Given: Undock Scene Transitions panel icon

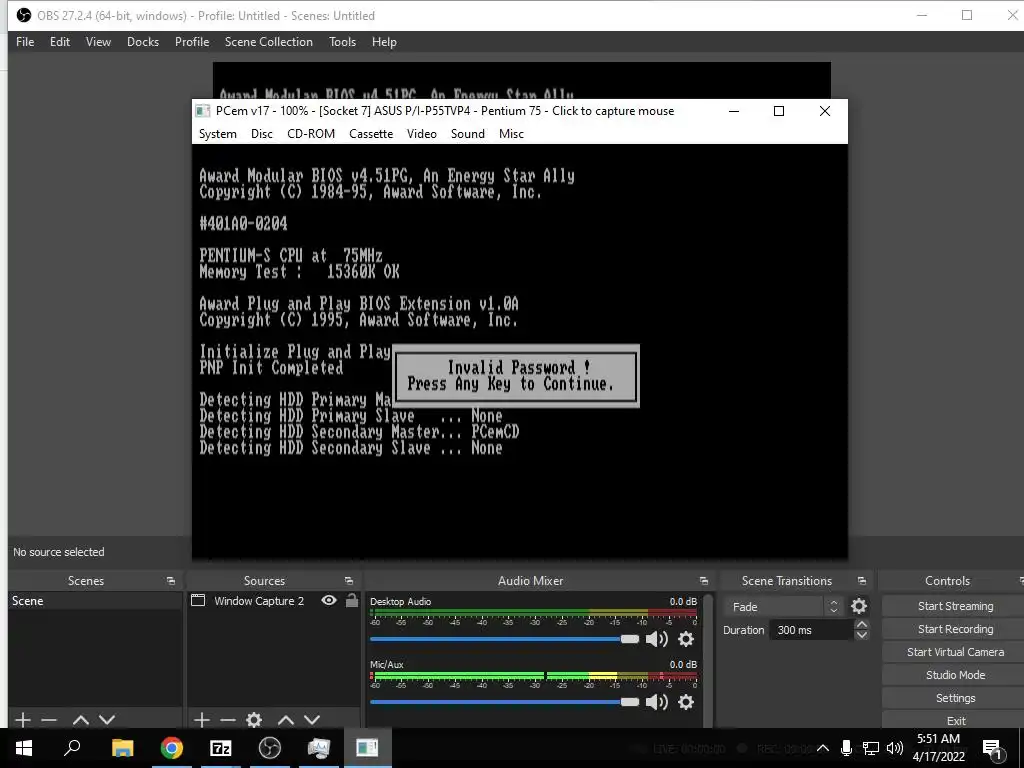Looking at the screenshot, I should (862, 581).
